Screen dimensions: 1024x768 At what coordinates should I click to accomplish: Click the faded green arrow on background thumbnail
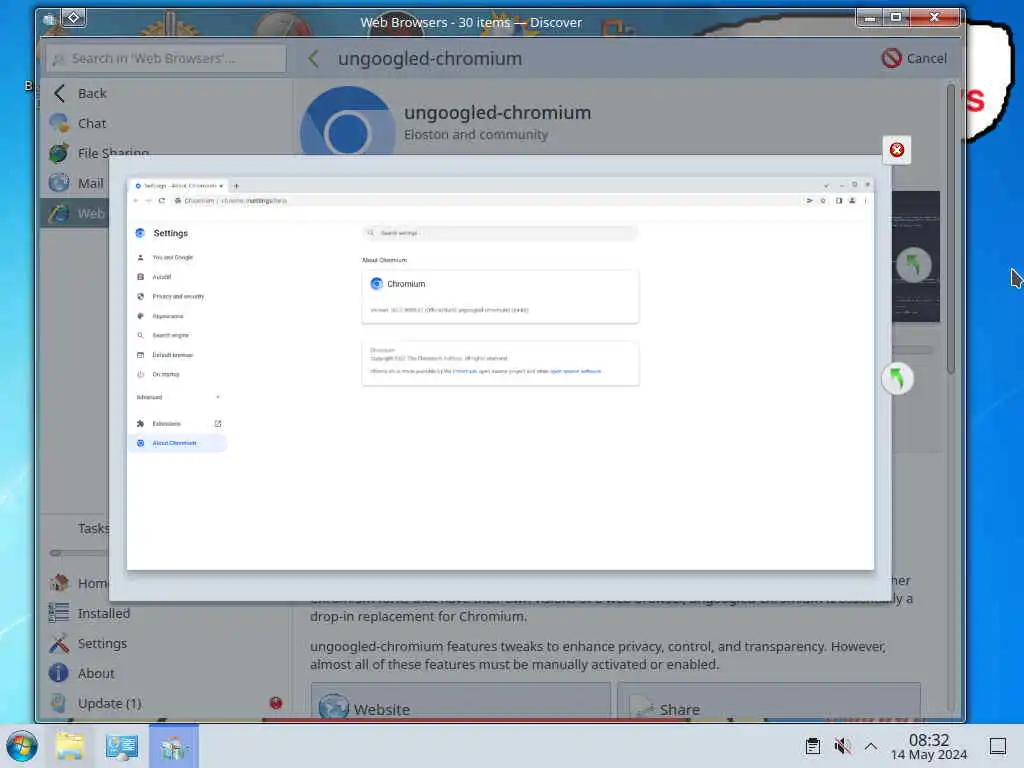pyautogui.click(x=913, y=265)
